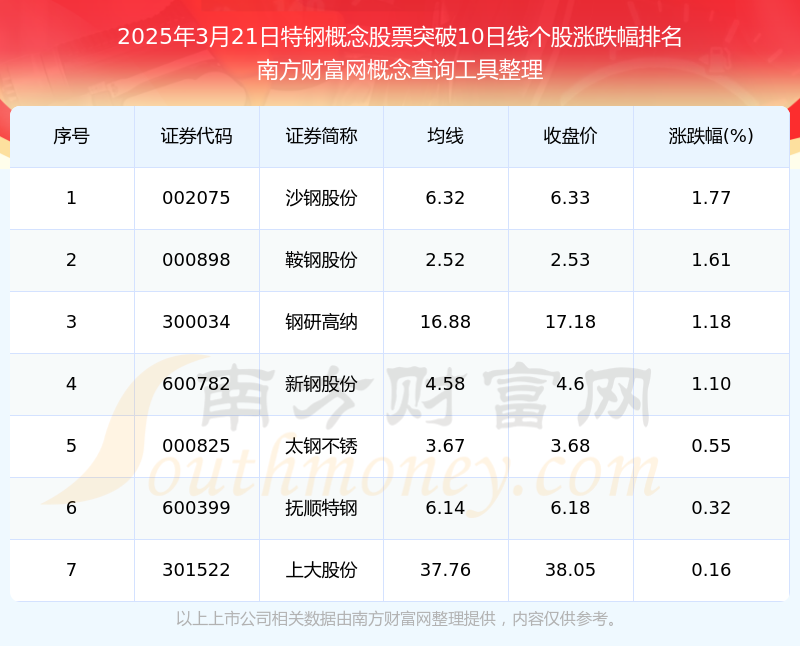Select stock code 600399
Image resolution: width=800 pixels, height=646 pixels.
coord(196,508)
